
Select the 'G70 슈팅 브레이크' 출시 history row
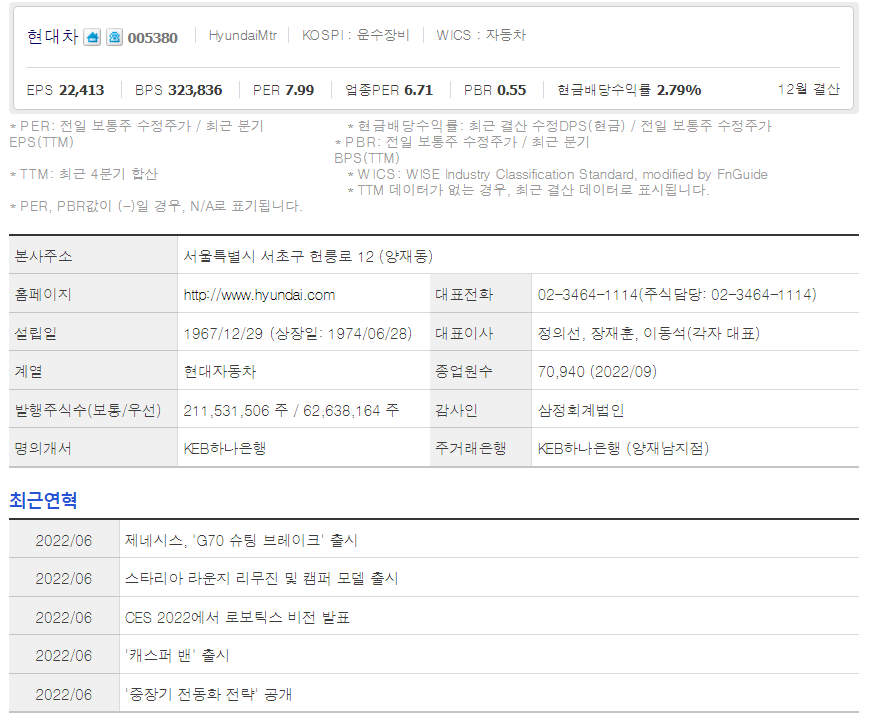click(434, 540)
